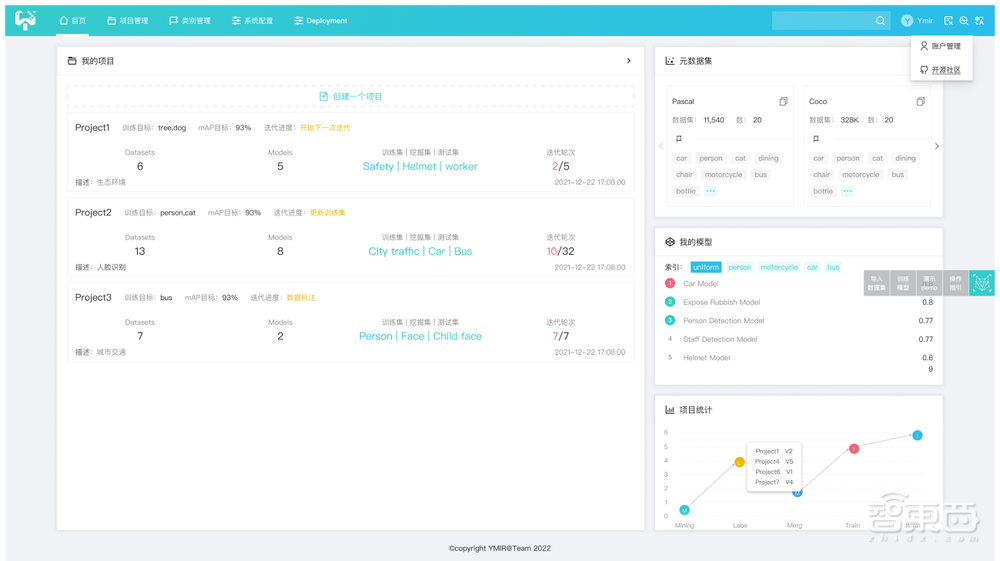Click in the header search box

point(822,20)
